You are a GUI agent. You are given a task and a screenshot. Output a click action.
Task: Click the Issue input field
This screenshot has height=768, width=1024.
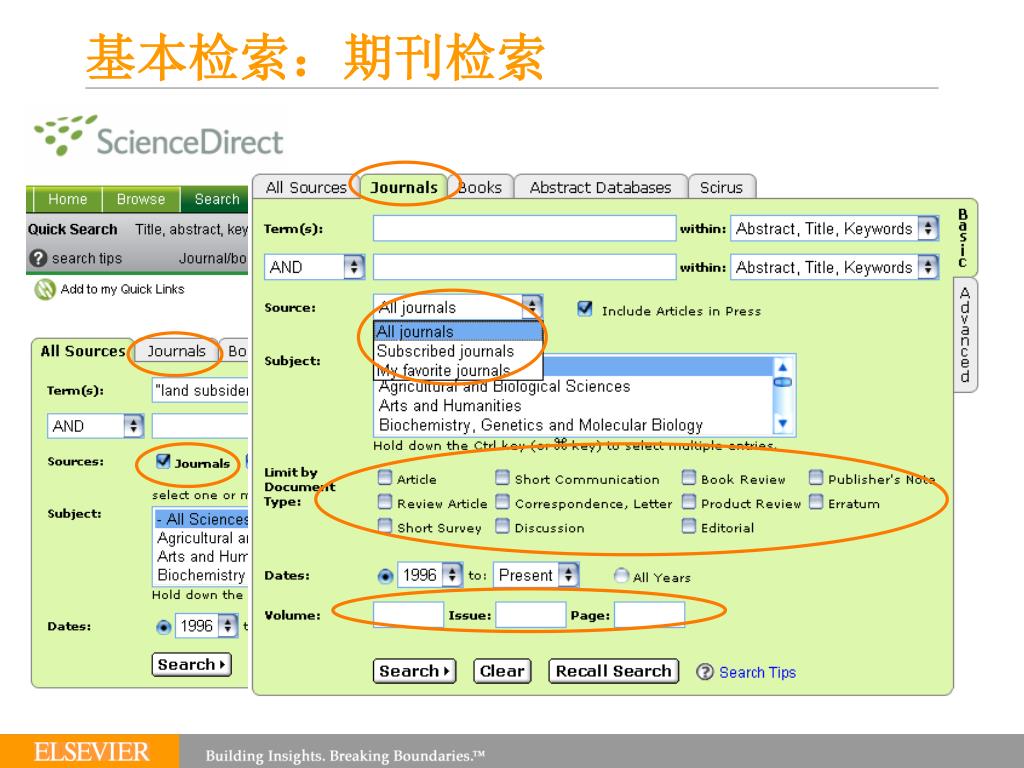pos(530,615)
